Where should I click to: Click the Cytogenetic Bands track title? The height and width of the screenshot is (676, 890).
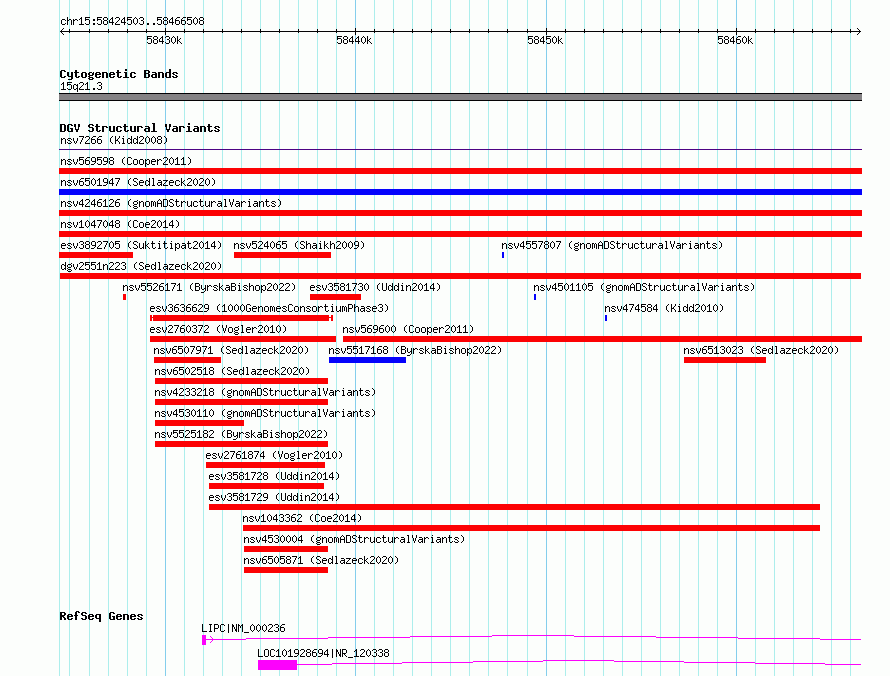(119, 74)
